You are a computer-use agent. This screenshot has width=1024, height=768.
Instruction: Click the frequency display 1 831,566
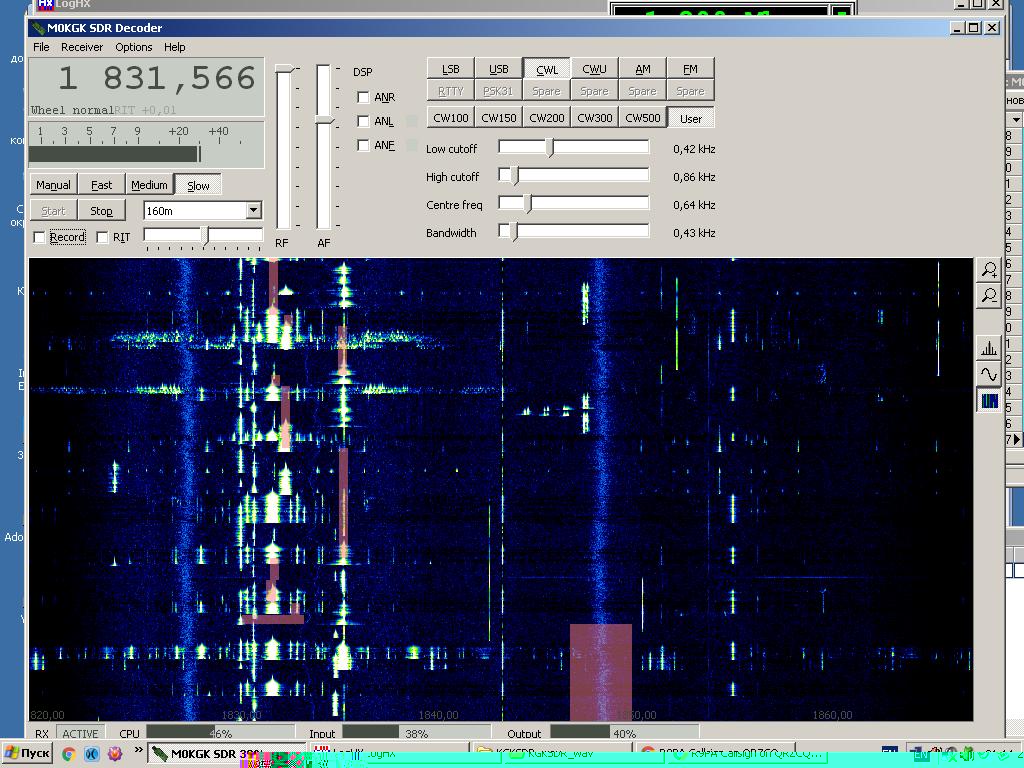(x=146, y=80)
